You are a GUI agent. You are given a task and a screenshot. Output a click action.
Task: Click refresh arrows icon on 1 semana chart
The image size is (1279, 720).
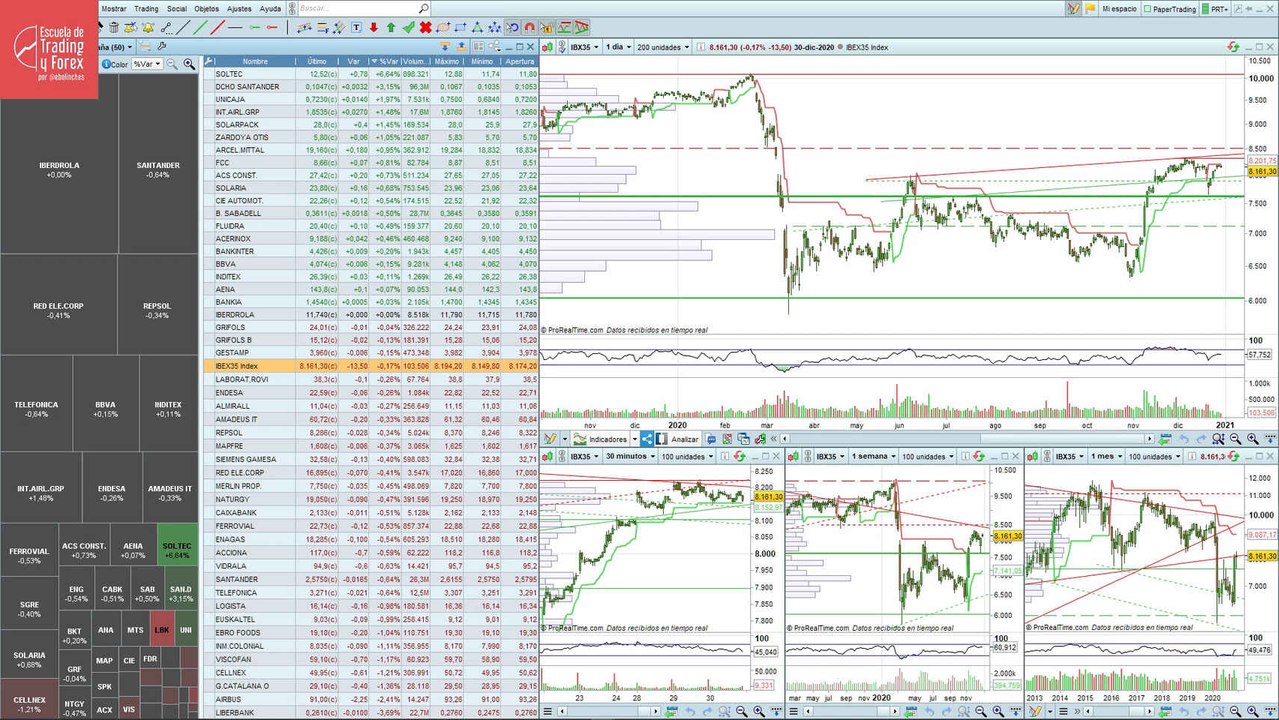[979, 456]
